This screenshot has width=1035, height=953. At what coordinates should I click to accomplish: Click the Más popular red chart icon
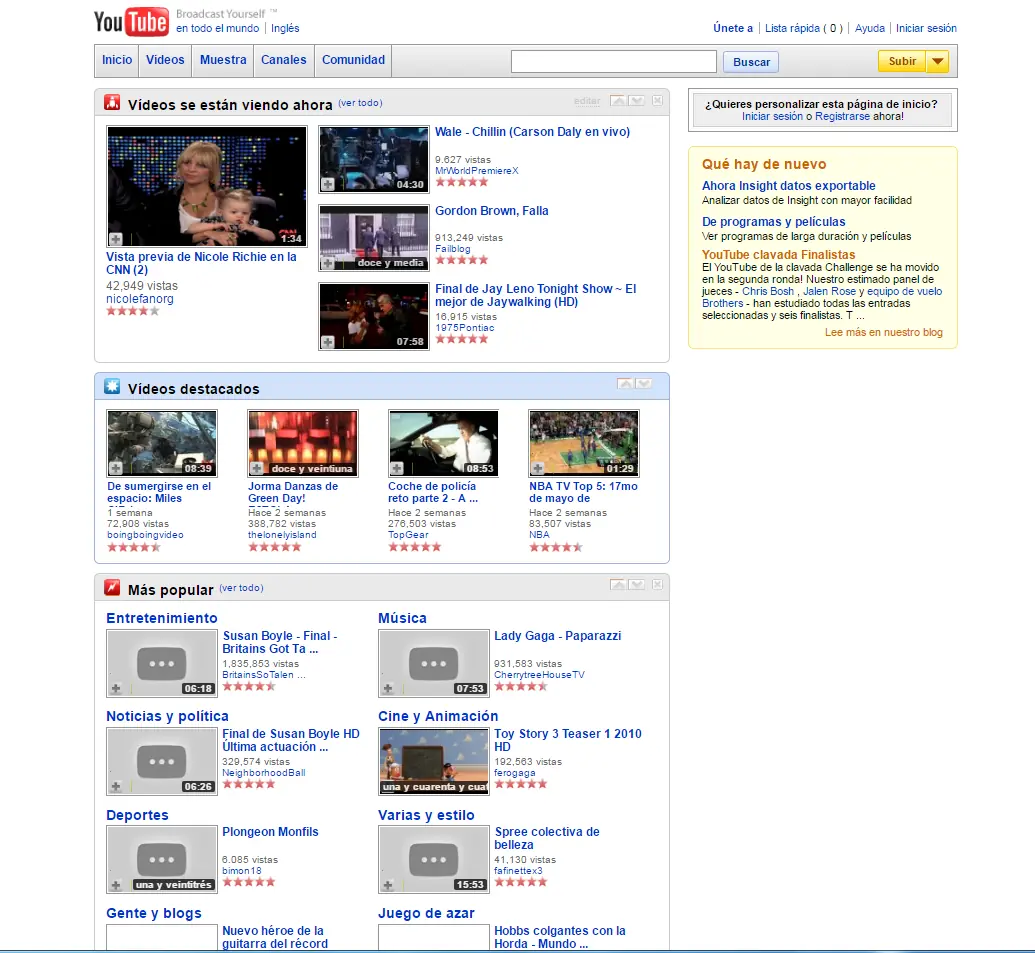tap(112, 587)
